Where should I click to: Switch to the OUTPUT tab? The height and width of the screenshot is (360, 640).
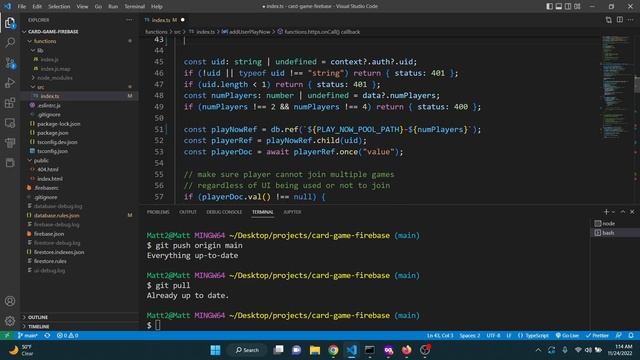coord(188,212)
